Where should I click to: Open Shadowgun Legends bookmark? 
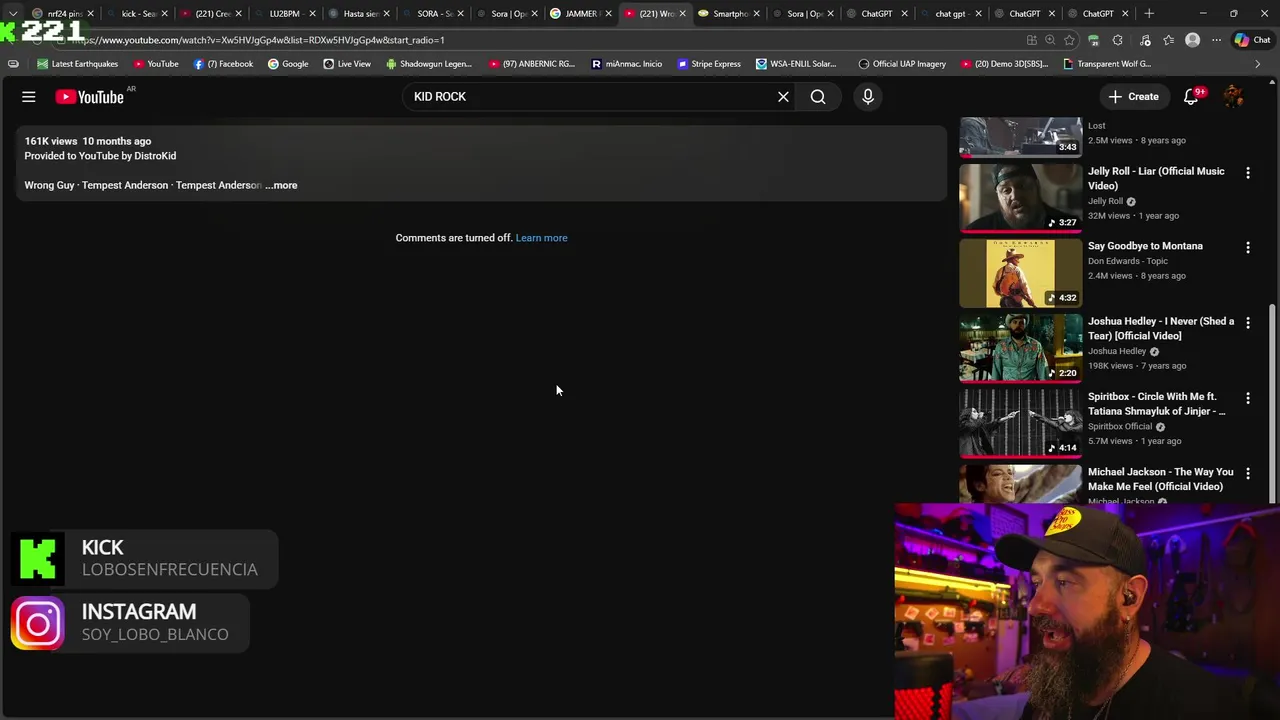[x=429, y=64]
